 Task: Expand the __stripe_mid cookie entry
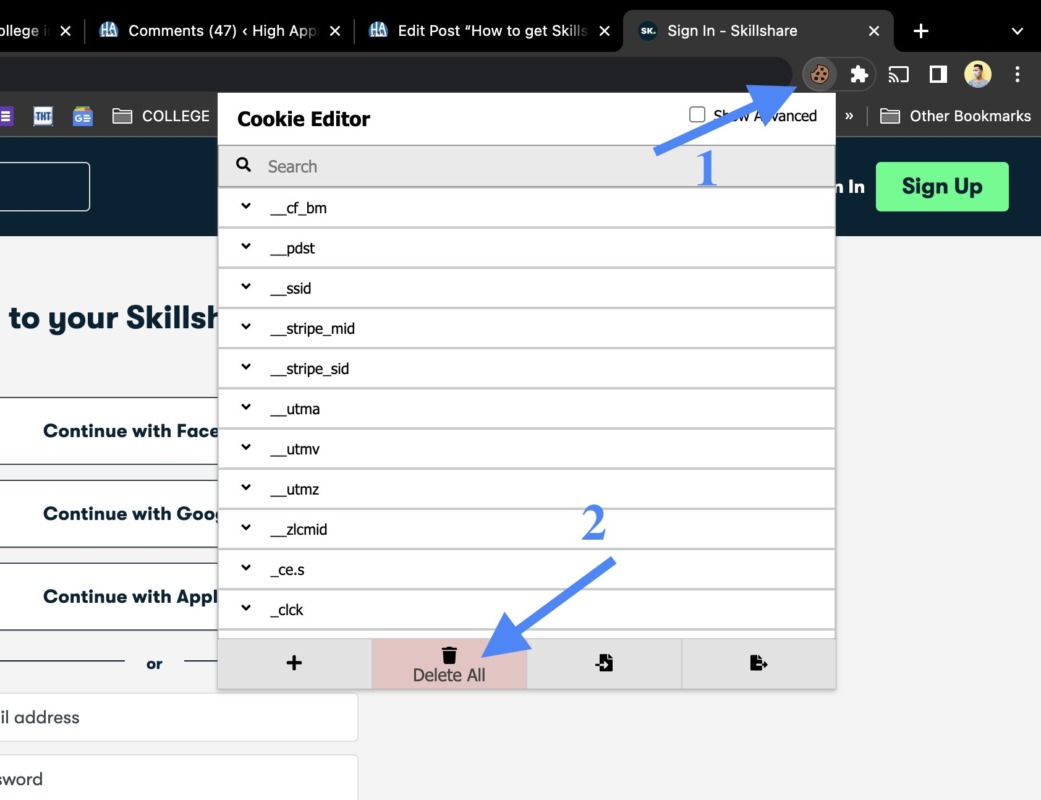[x=245, y=328]
